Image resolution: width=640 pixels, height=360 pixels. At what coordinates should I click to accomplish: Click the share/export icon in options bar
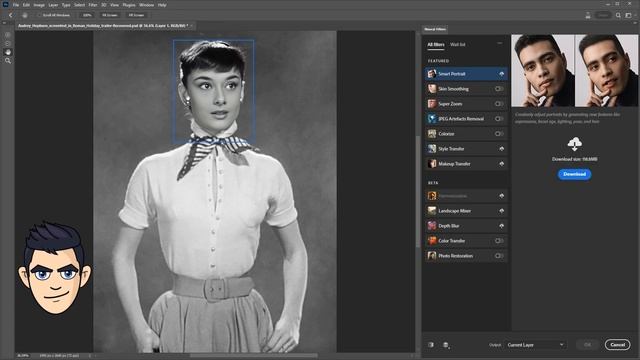click(x=588, y=15)
